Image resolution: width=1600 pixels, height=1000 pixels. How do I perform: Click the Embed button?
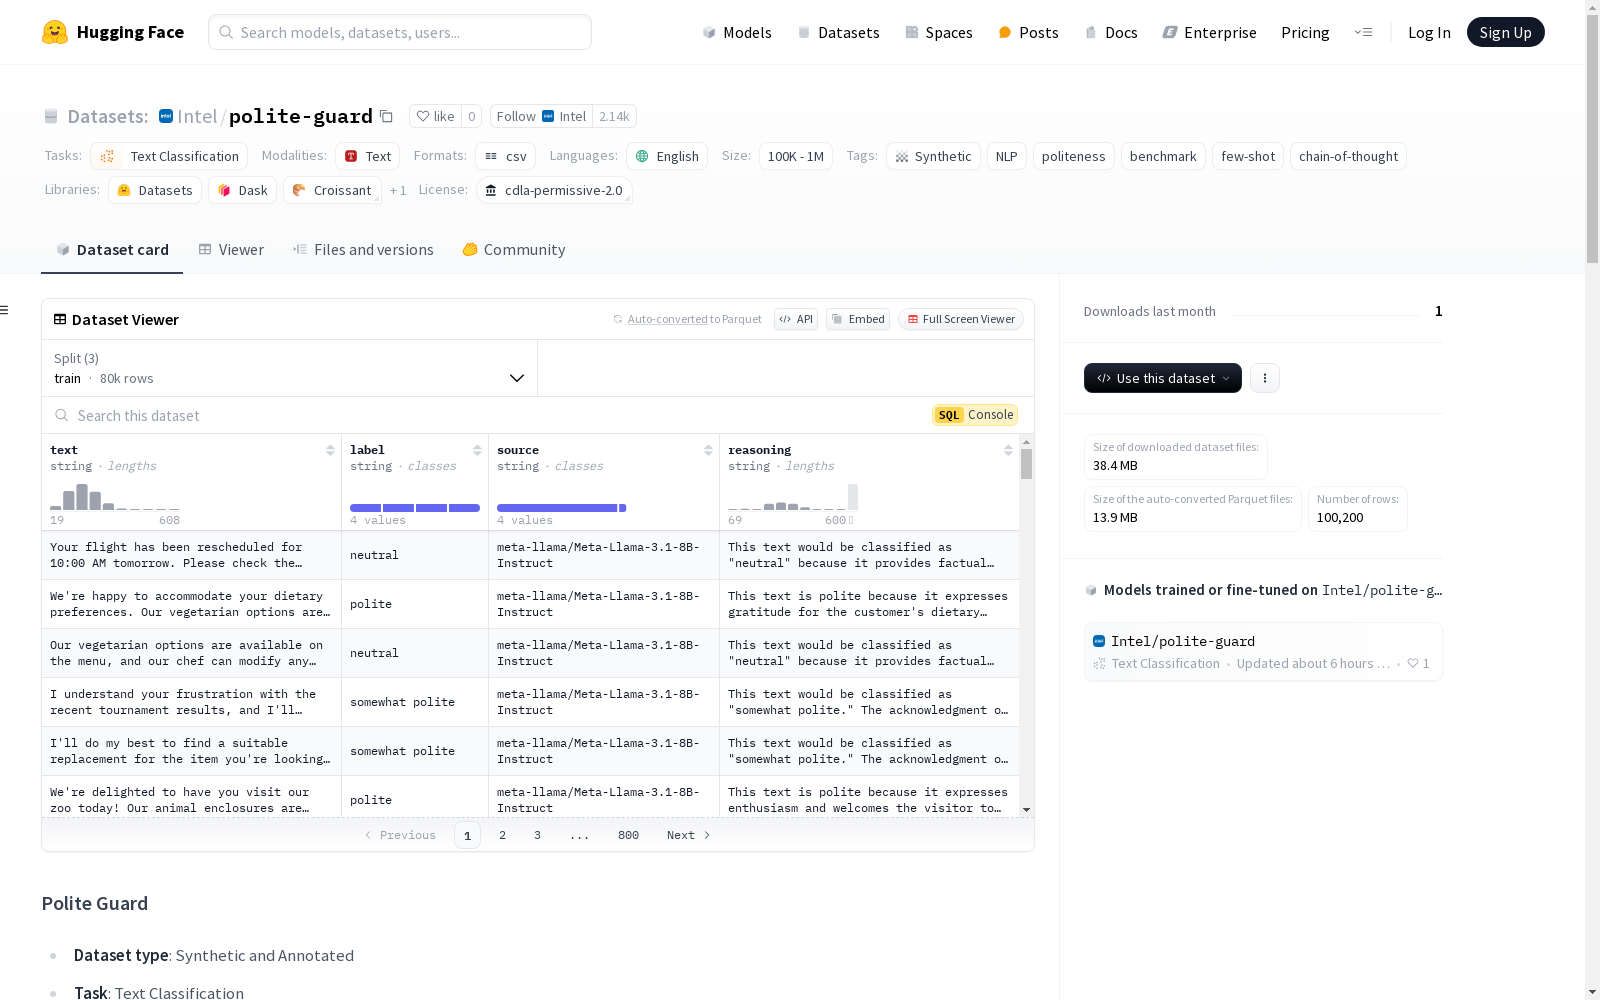pos(858,319)
